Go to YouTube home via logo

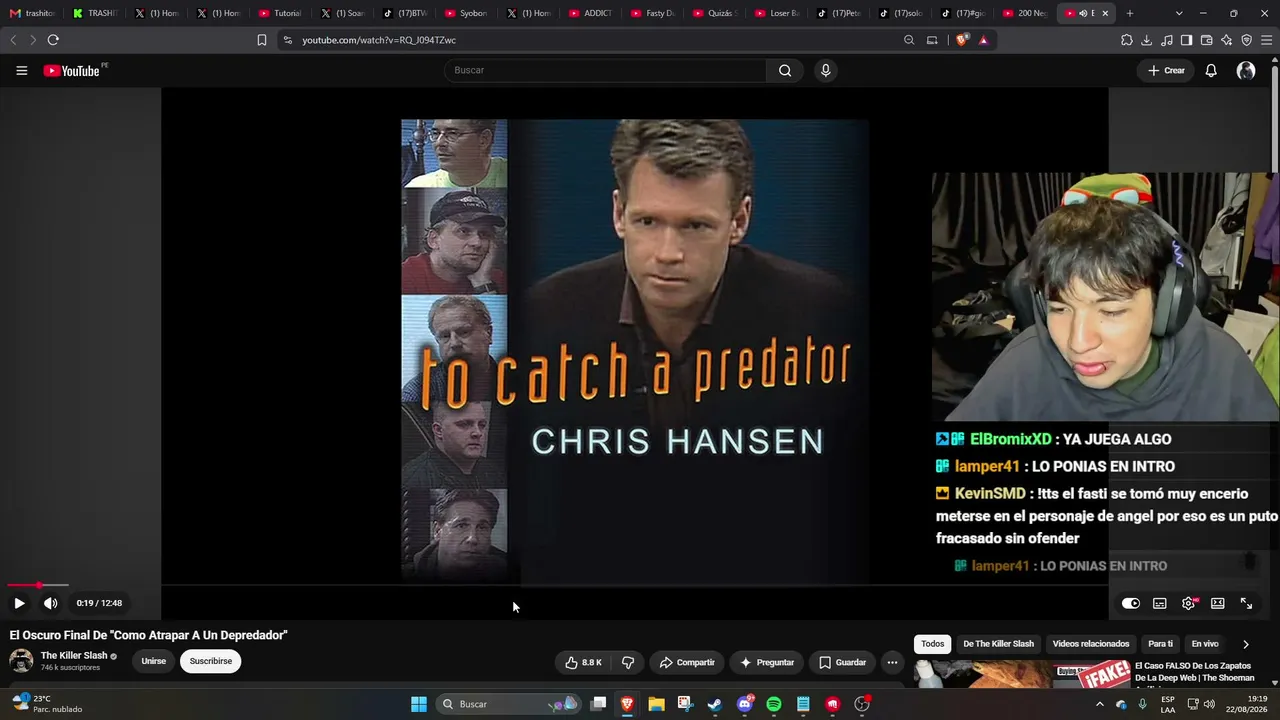click(73, 71)
